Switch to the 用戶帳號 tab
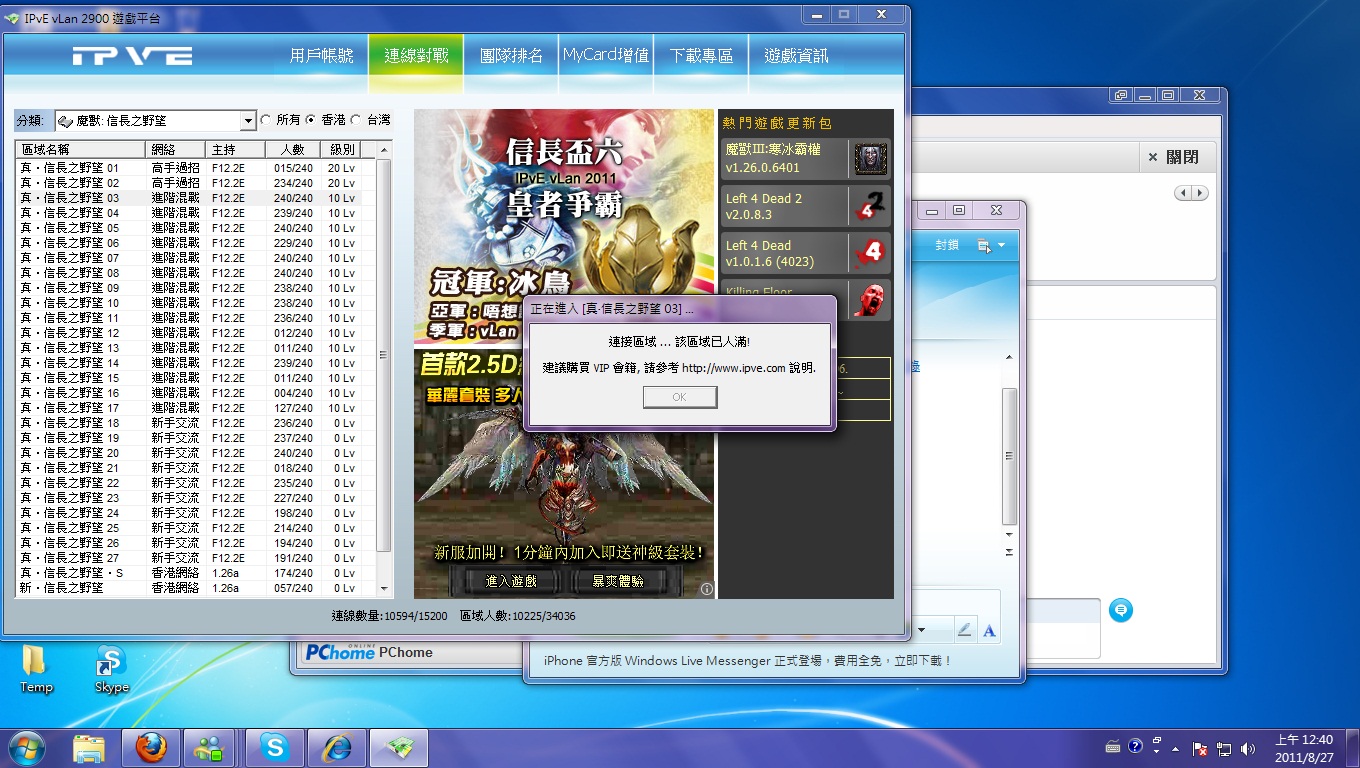This screenshot has width=1360, height=768. pyautogui.click(x=321, y=56)
